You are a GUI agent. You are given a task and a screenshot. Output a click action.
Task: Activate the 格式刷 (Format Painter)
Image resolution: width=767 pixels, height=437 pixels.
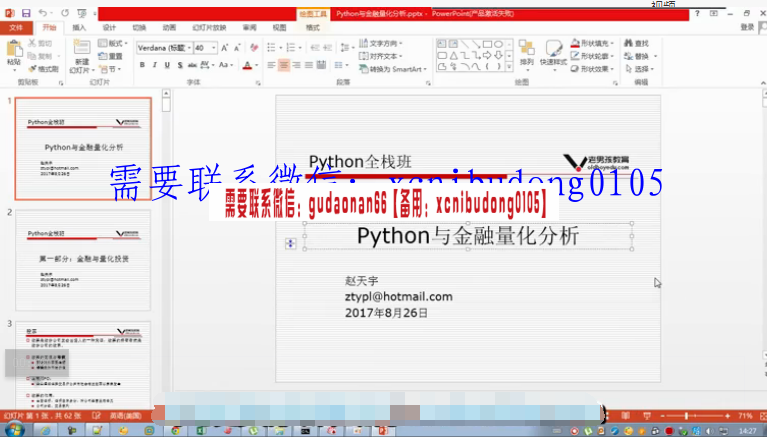click(43, 69)
